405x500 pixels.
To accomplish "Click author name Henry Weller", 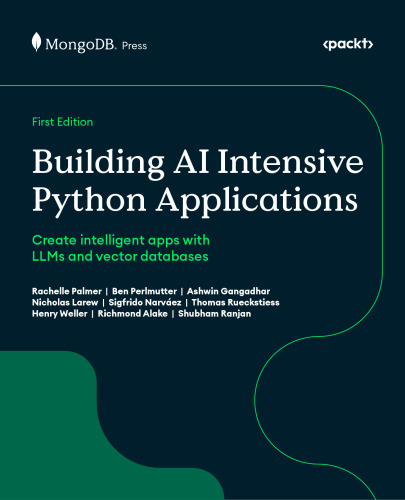I will (60, 314).
